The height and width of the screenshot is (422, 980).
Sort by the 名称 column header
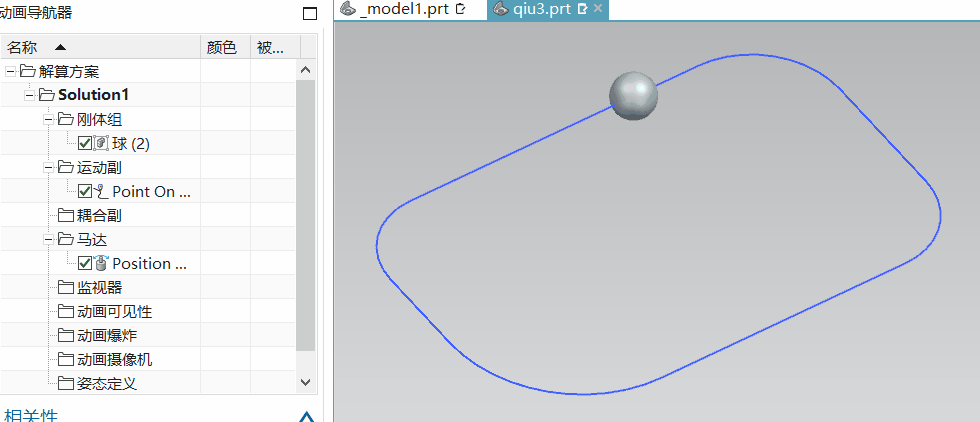click(x=100, y=47)
